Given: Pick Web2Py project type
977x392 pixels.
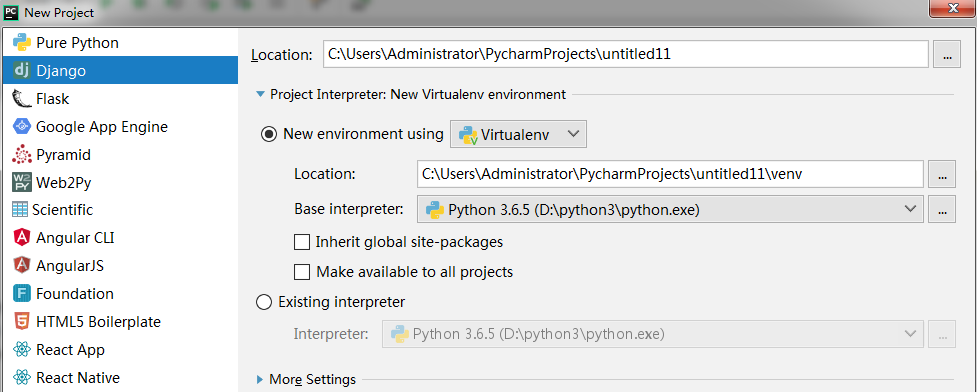Looking at the screenshot, I should click(120, 183).
